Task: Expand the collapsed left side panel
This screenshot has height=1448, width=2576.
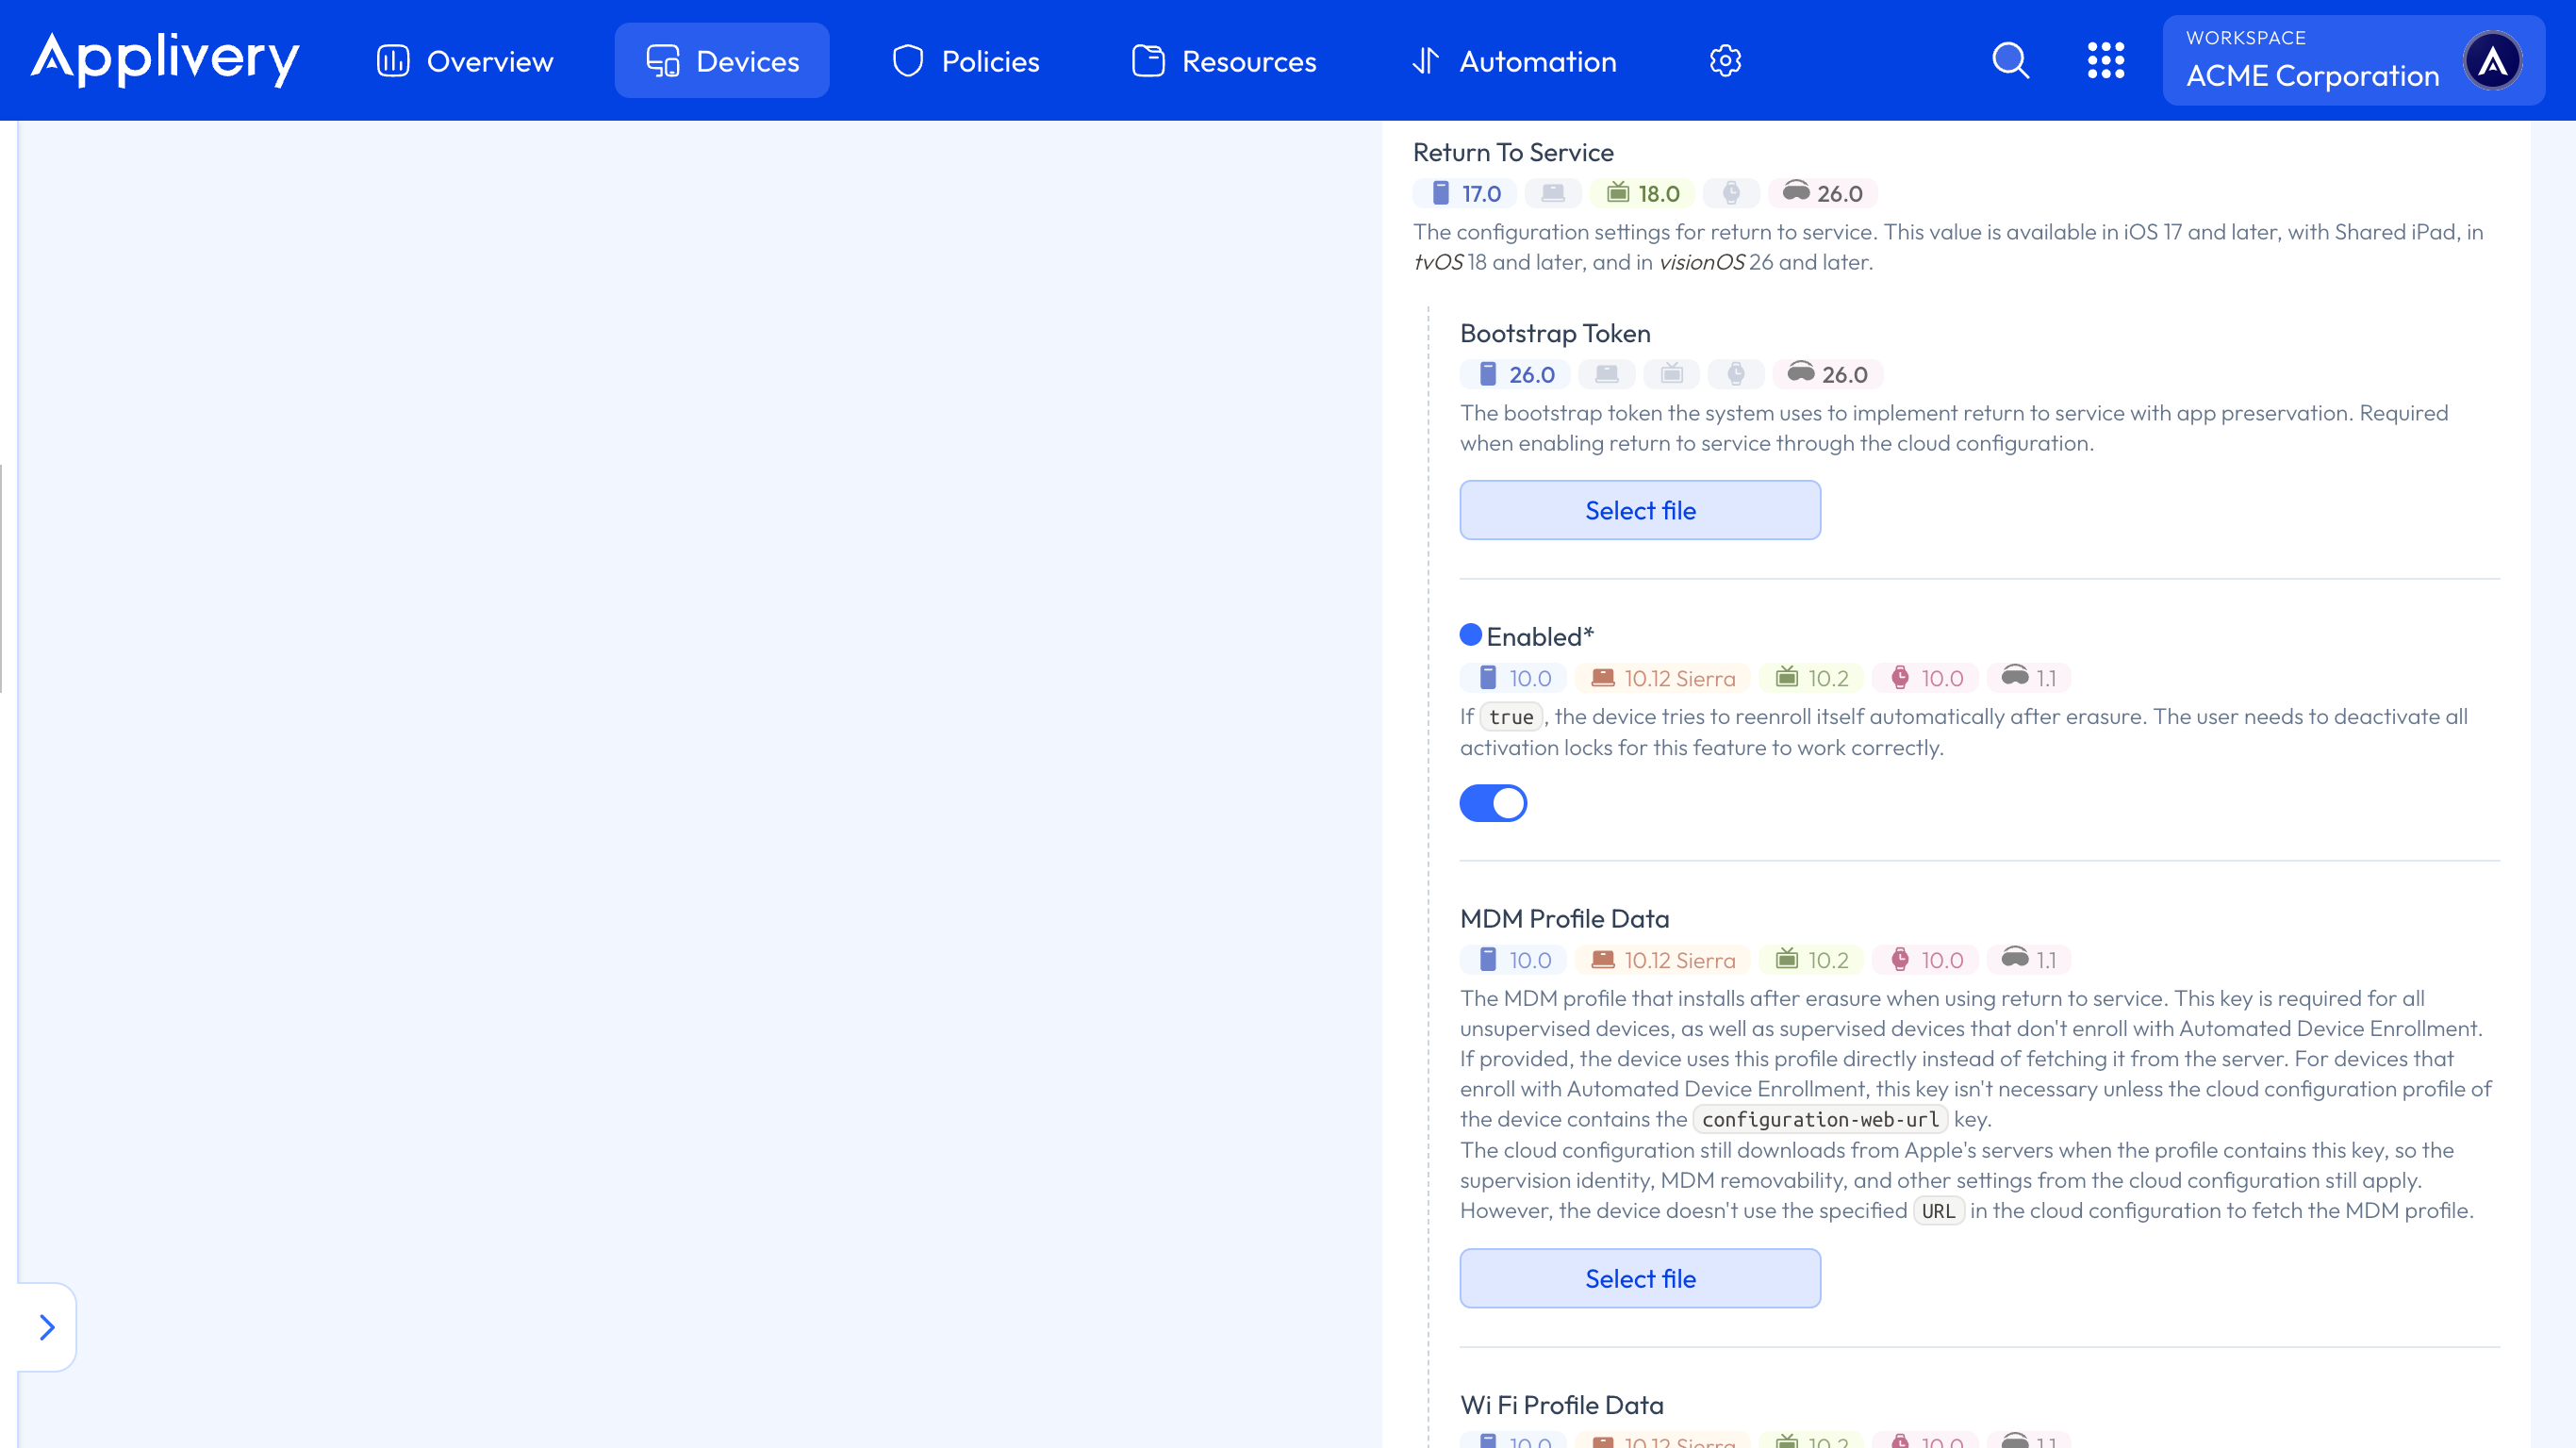Action: 46,1327
